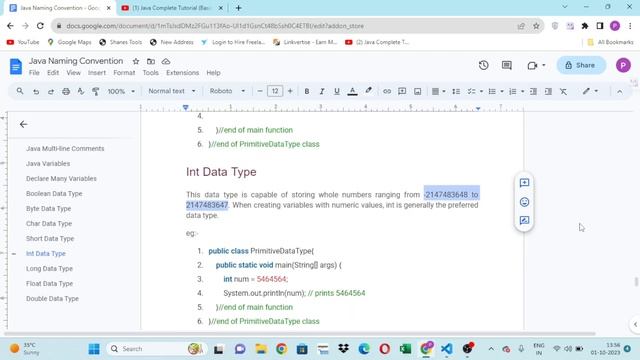Hide the menus with the chevron
This screenshot has height=360, width=640.
(x=620, y=91)
